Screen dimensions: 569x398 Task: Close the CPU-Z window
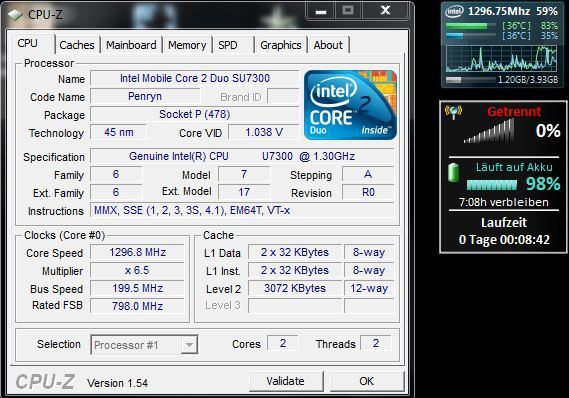pos(386,11)
